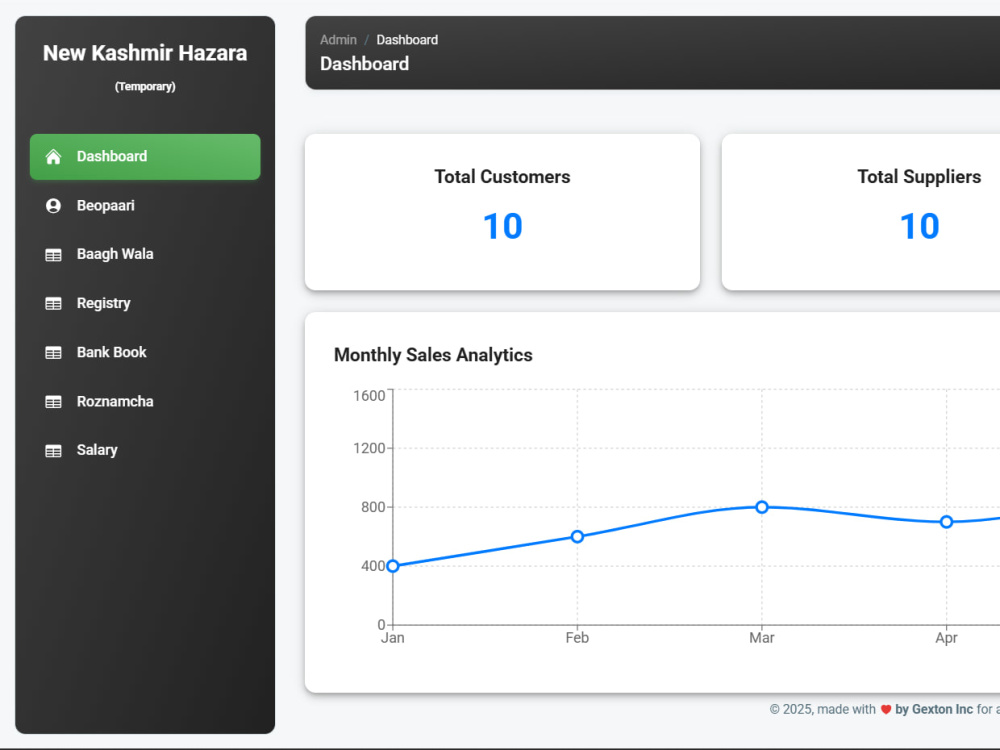1000x750 pixels.
Task: Click the Beopaari user icon
Action: 54,206
